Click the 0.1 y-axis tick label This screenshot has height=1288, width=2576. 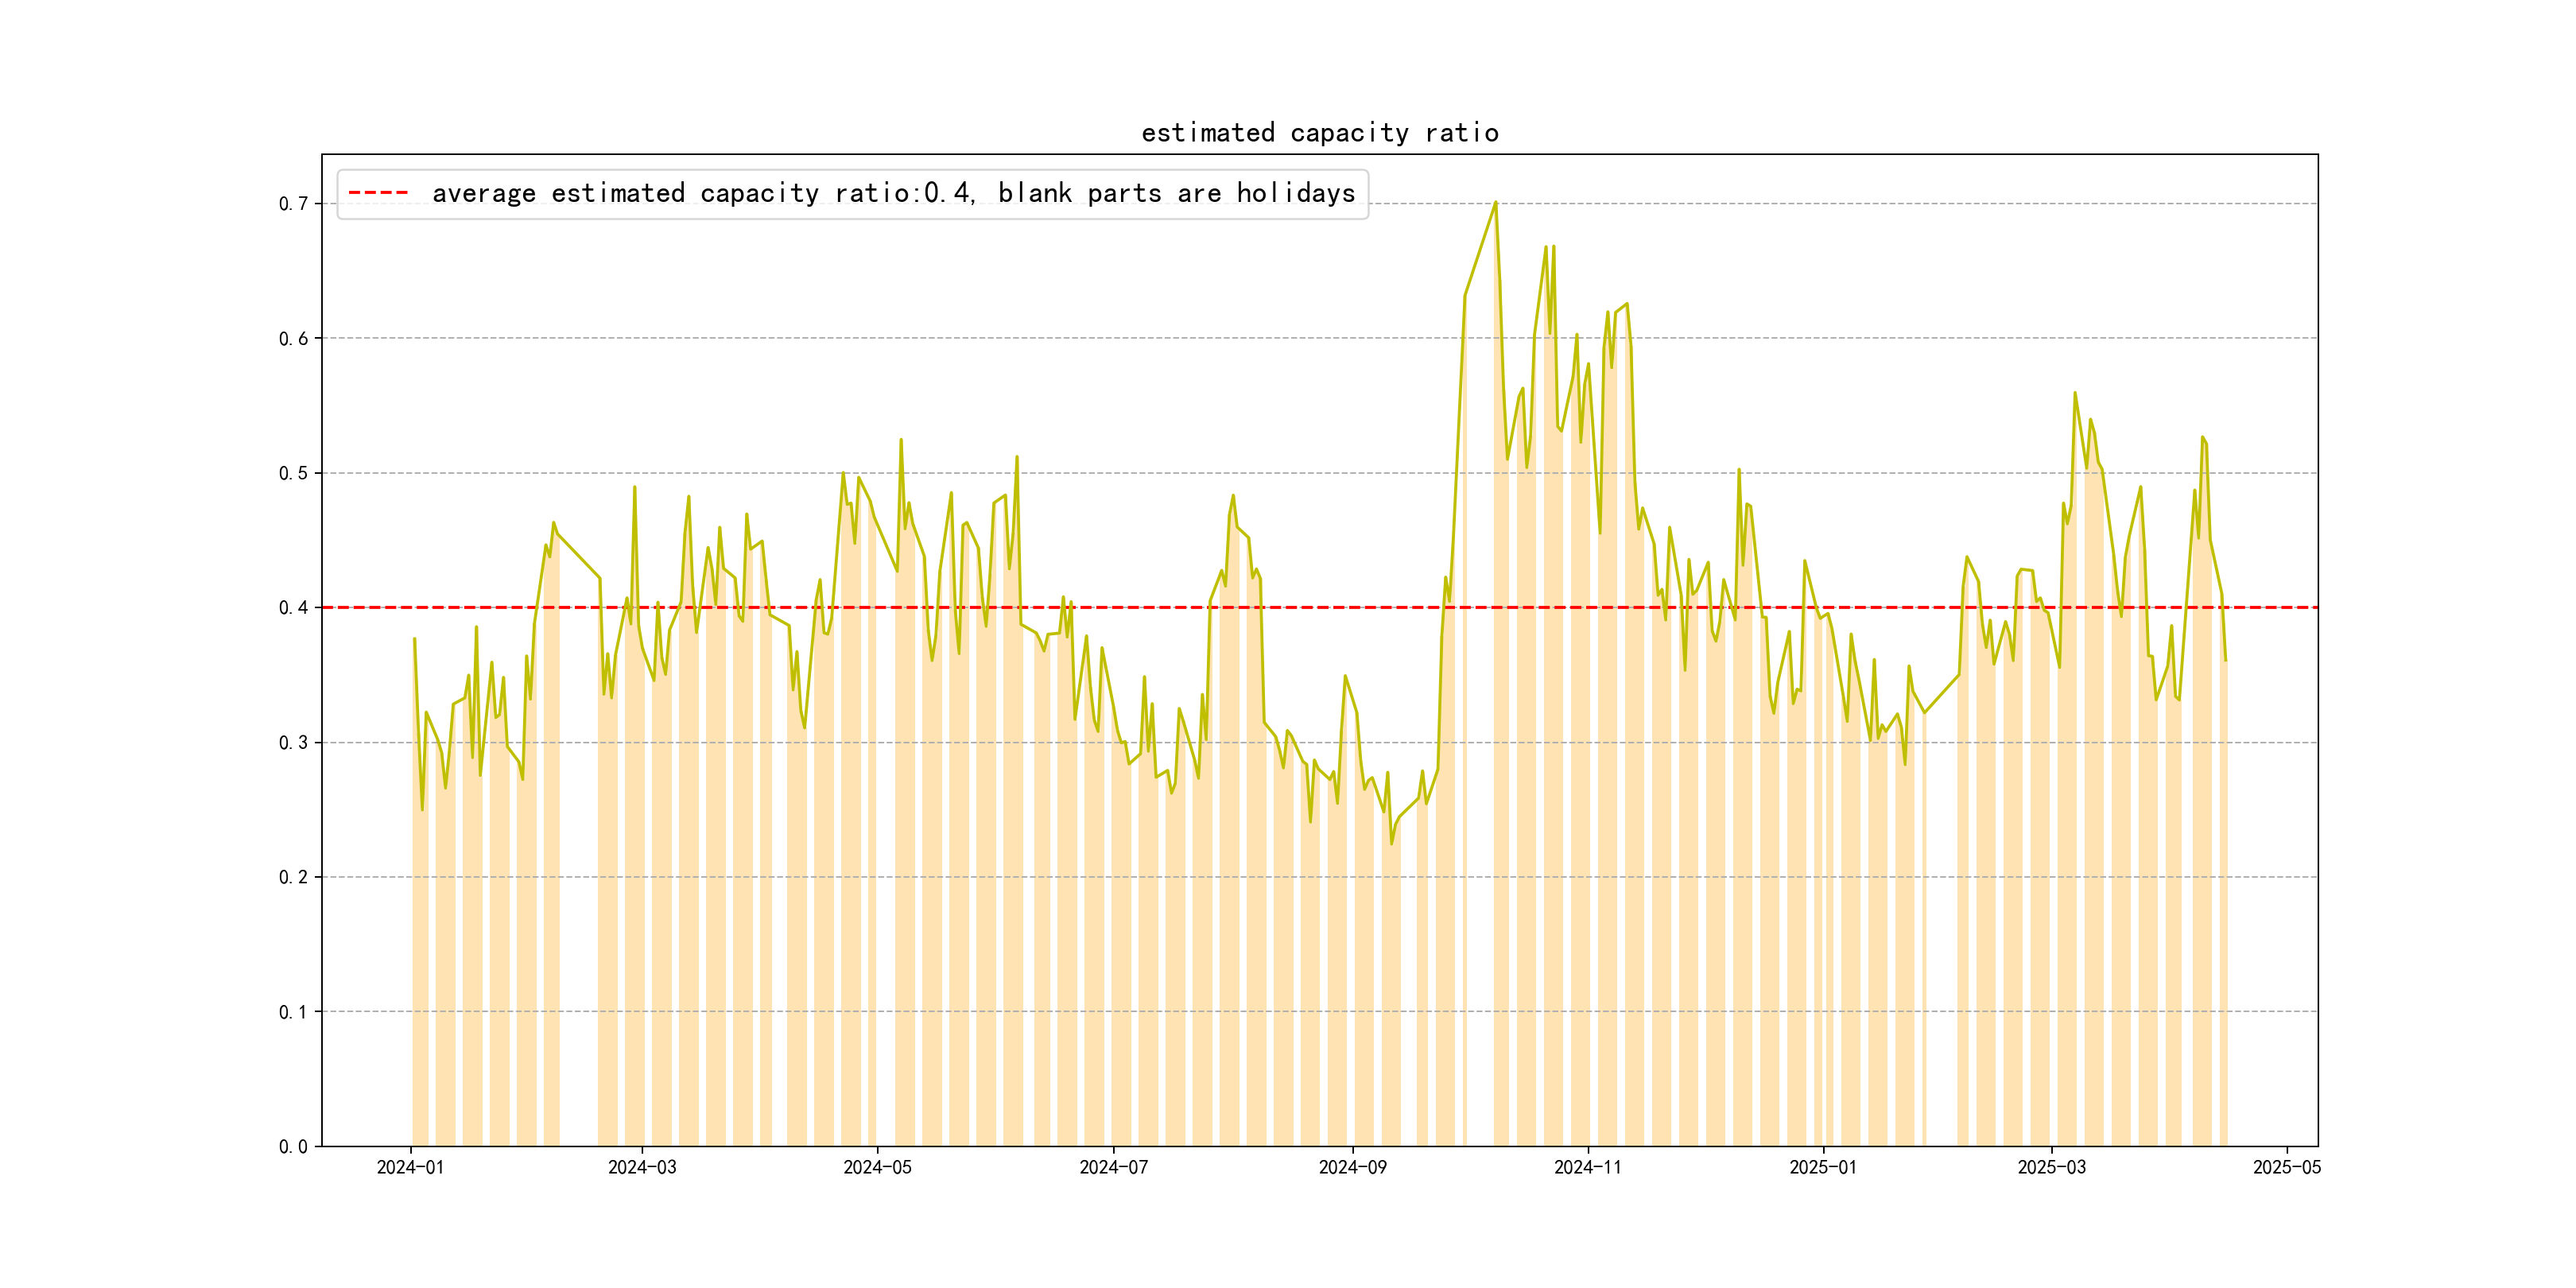293,1012
